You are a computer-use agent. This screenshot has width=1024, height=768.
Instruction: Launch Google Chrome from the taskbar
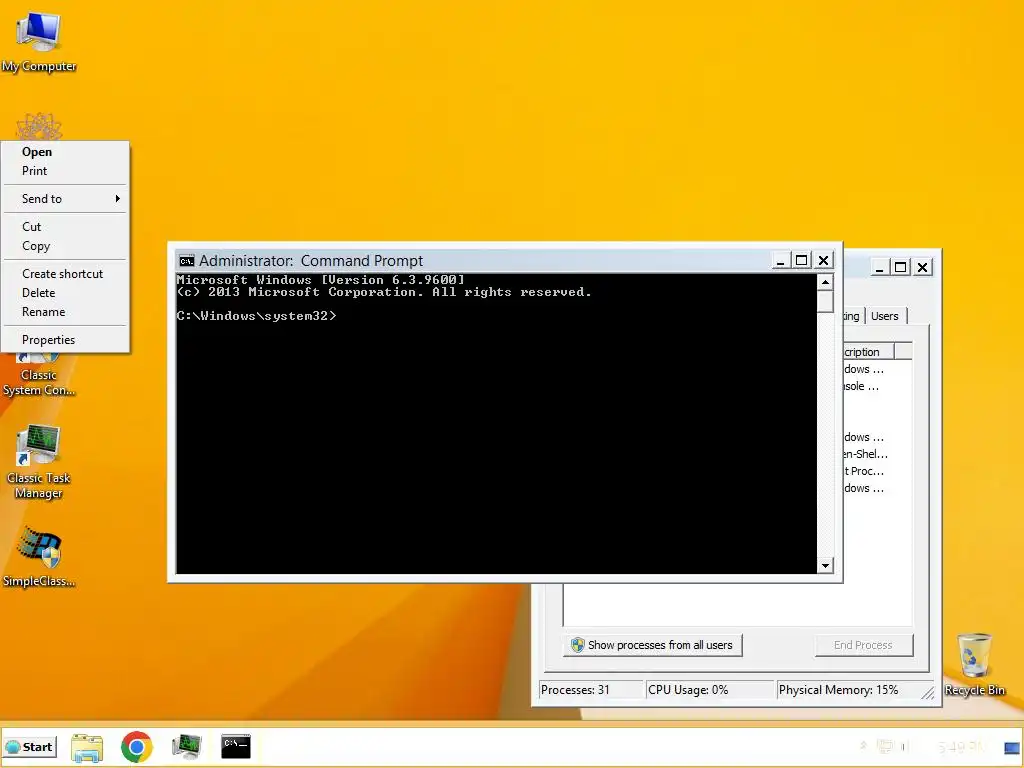136,746
